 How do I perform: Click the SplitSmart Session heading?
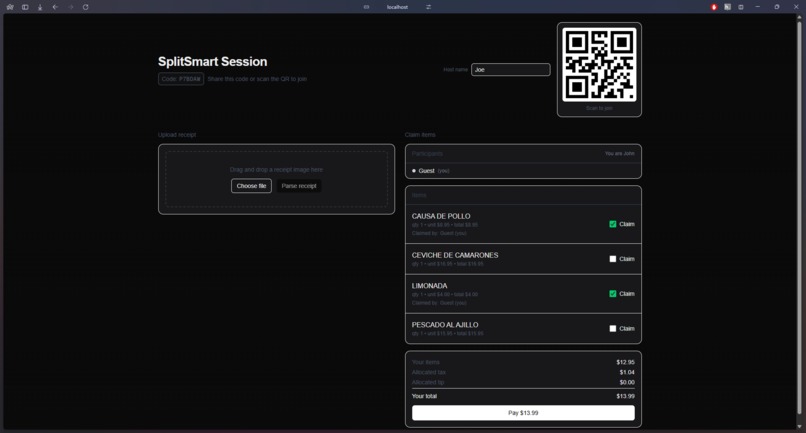coord(212,62)
